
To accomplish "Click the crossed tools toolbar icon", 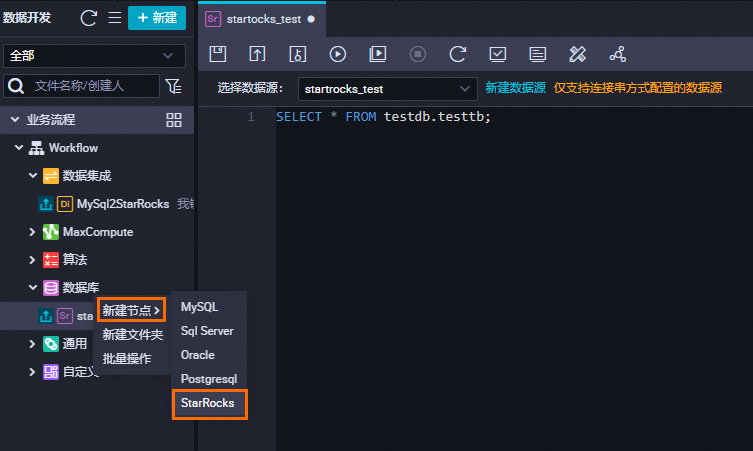I will pyautogui.click(x=577, y=54).
